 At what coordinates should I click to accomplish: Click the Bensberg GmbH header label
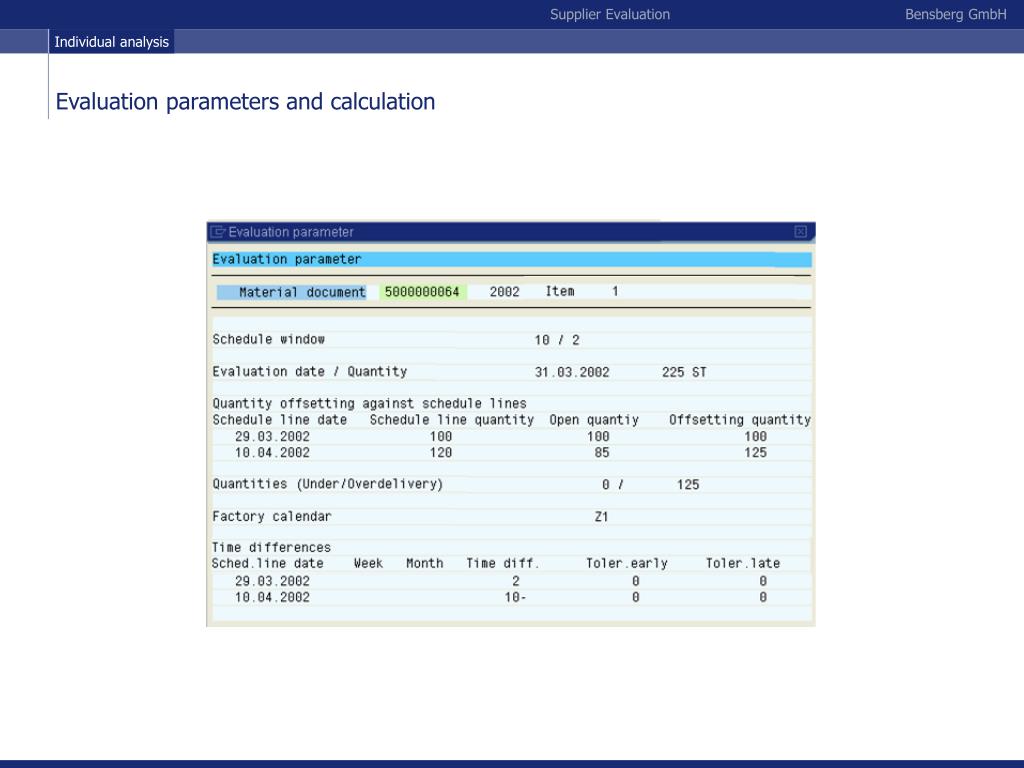pos(955,14)
